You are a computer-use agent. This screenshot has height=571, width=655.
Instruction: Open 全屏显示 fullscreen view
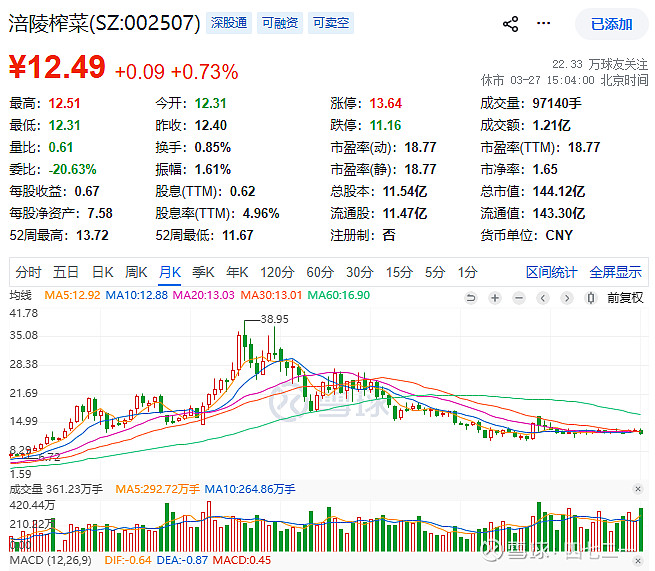click(x=615, y=272)
